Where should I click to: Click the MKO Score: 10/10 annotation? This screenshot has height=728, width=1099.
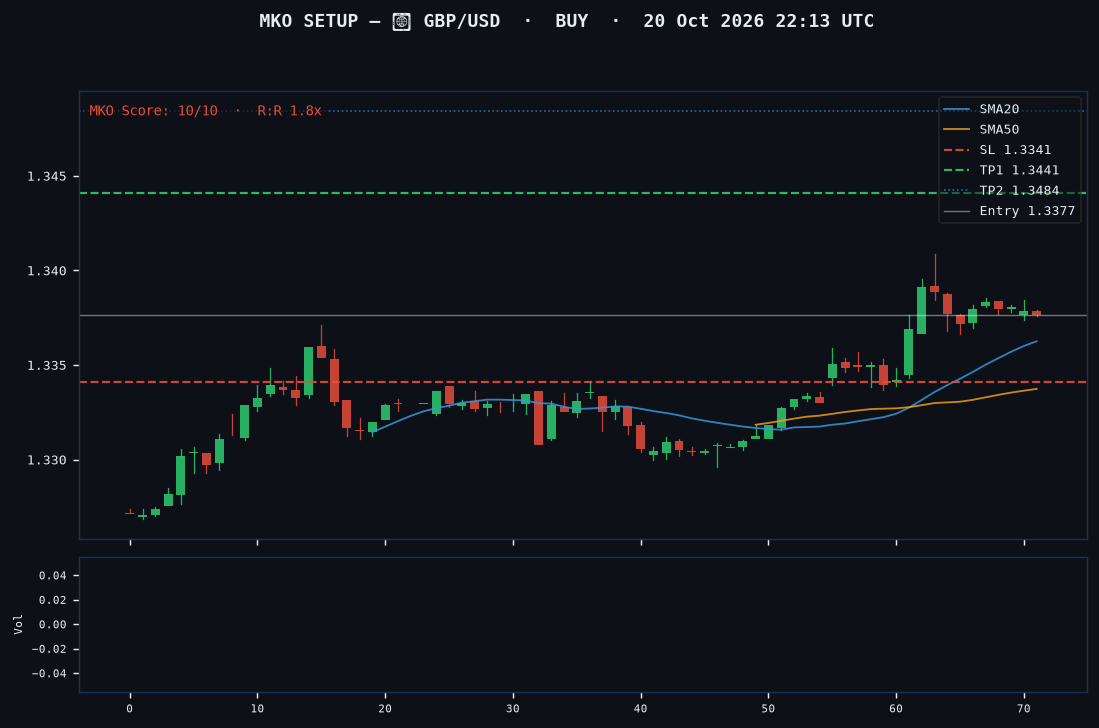(x=153, y=111)
